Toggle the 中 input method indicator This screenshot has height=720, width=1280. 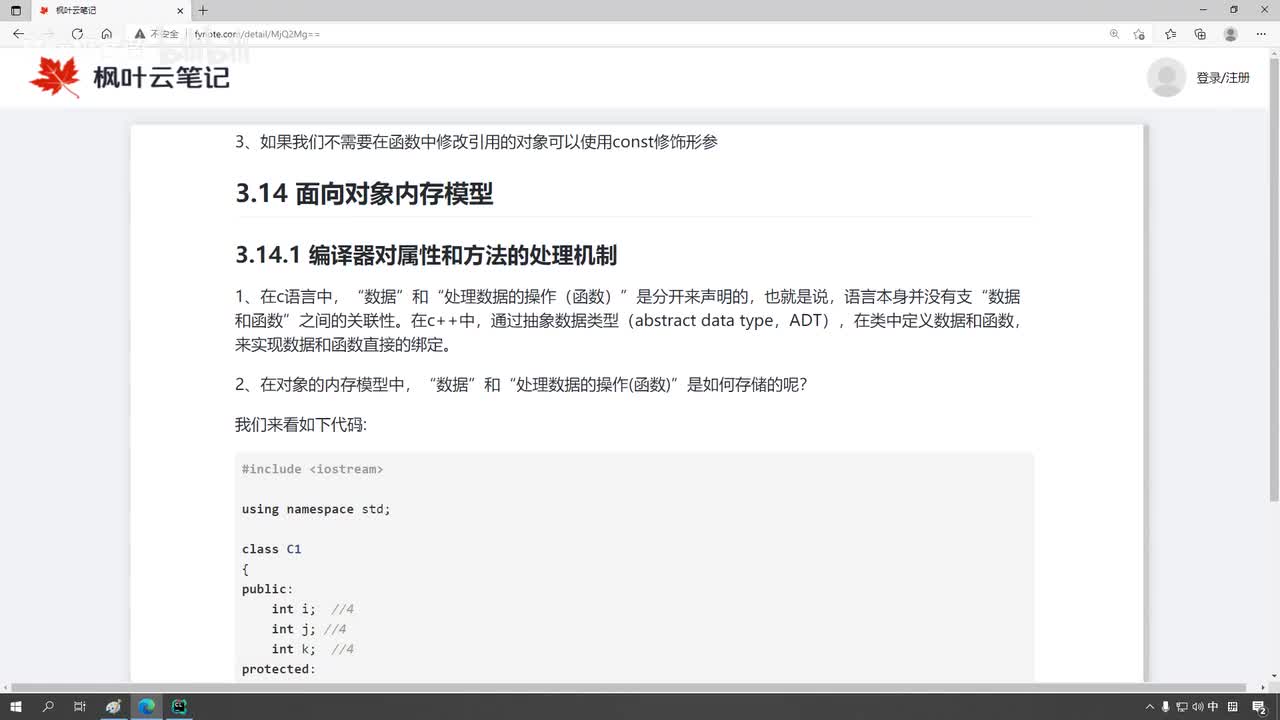pos(1213,707)
